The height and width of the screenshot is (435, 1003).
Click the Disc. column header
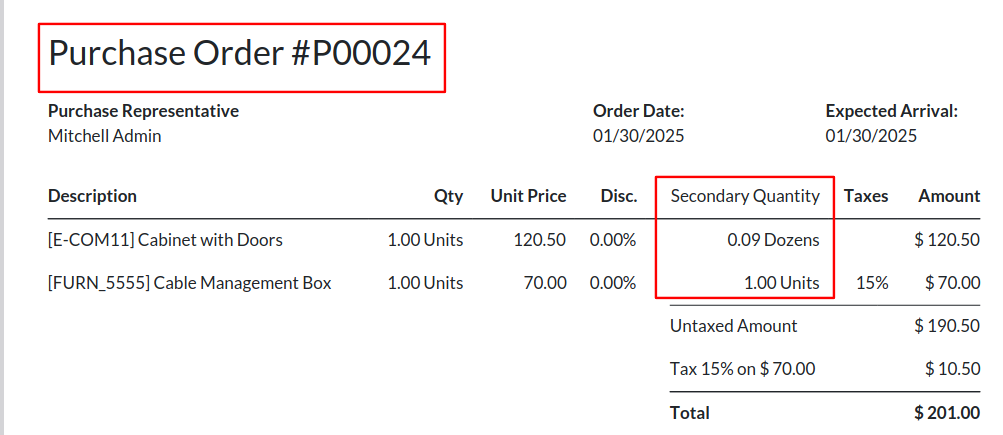[619, 196]
